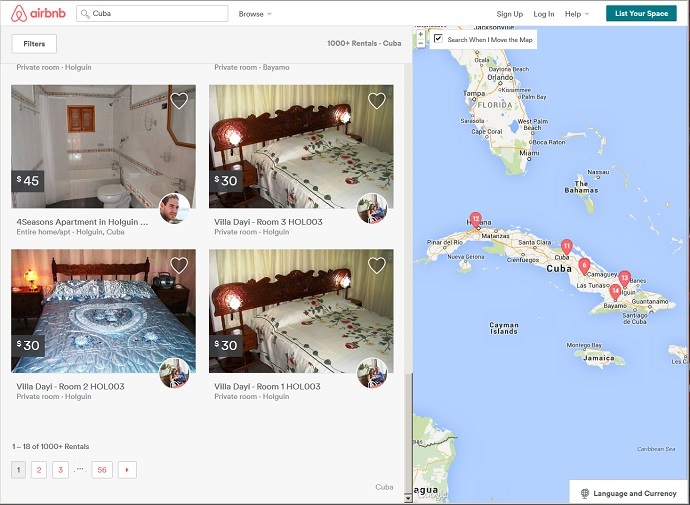The image size is (690, 505).
Task: Click the Cuba search field
Action: point(152,14)
